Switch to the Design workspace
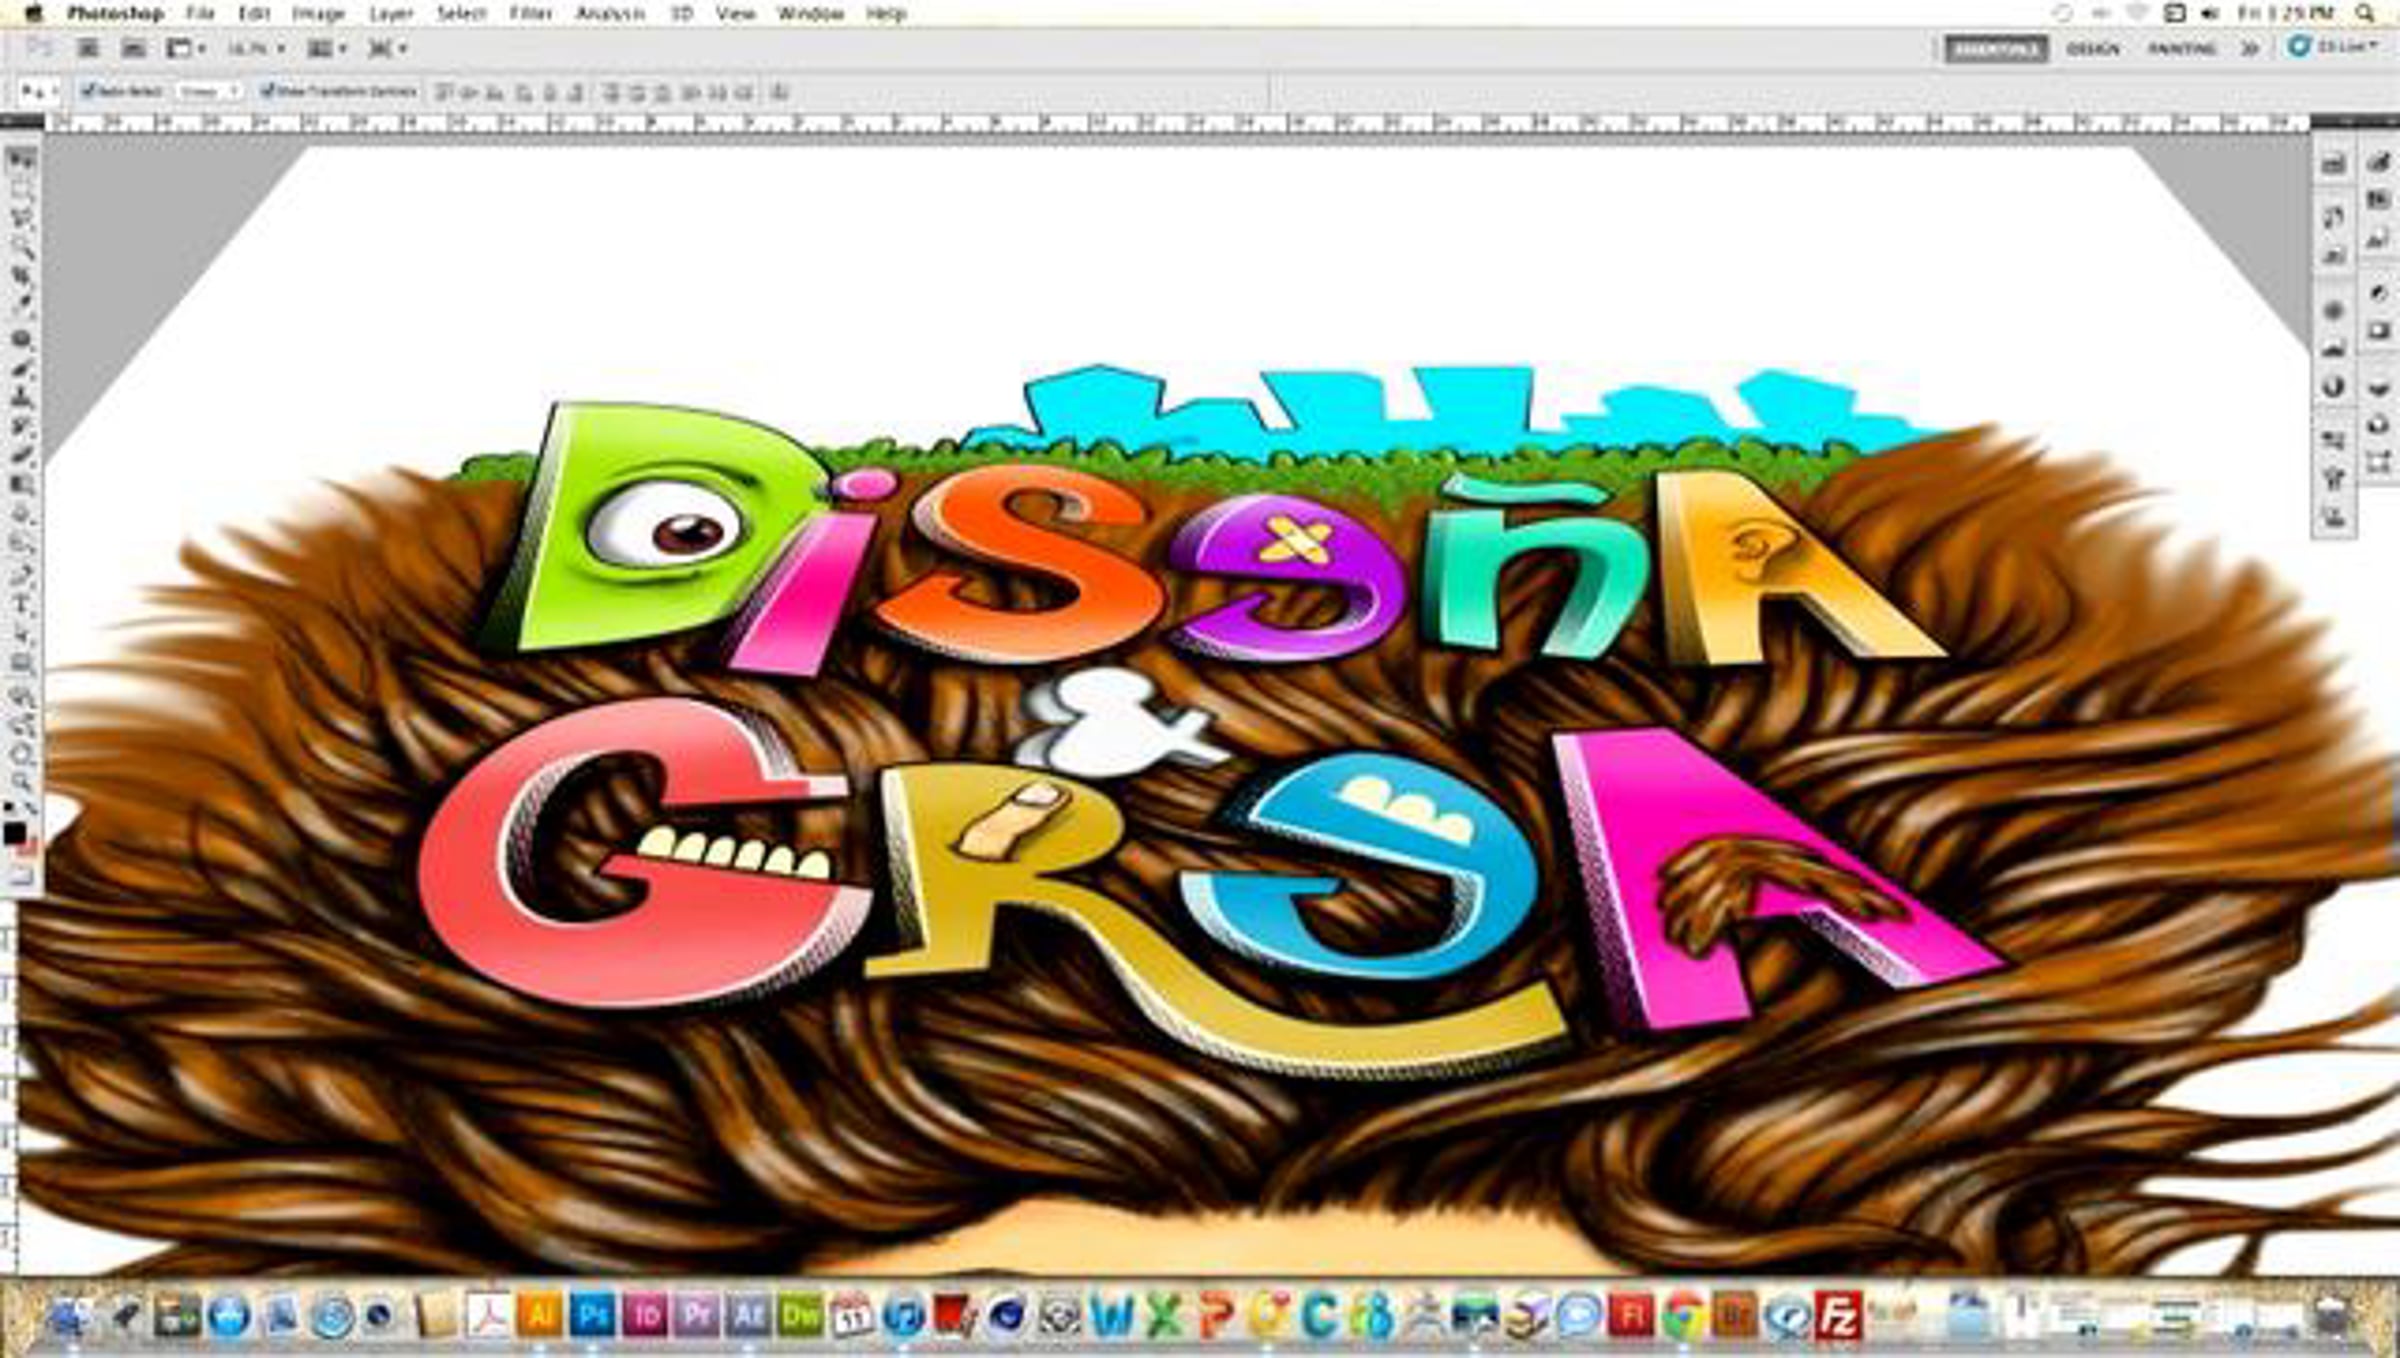The image size is (2400, 1358). 2093,48
